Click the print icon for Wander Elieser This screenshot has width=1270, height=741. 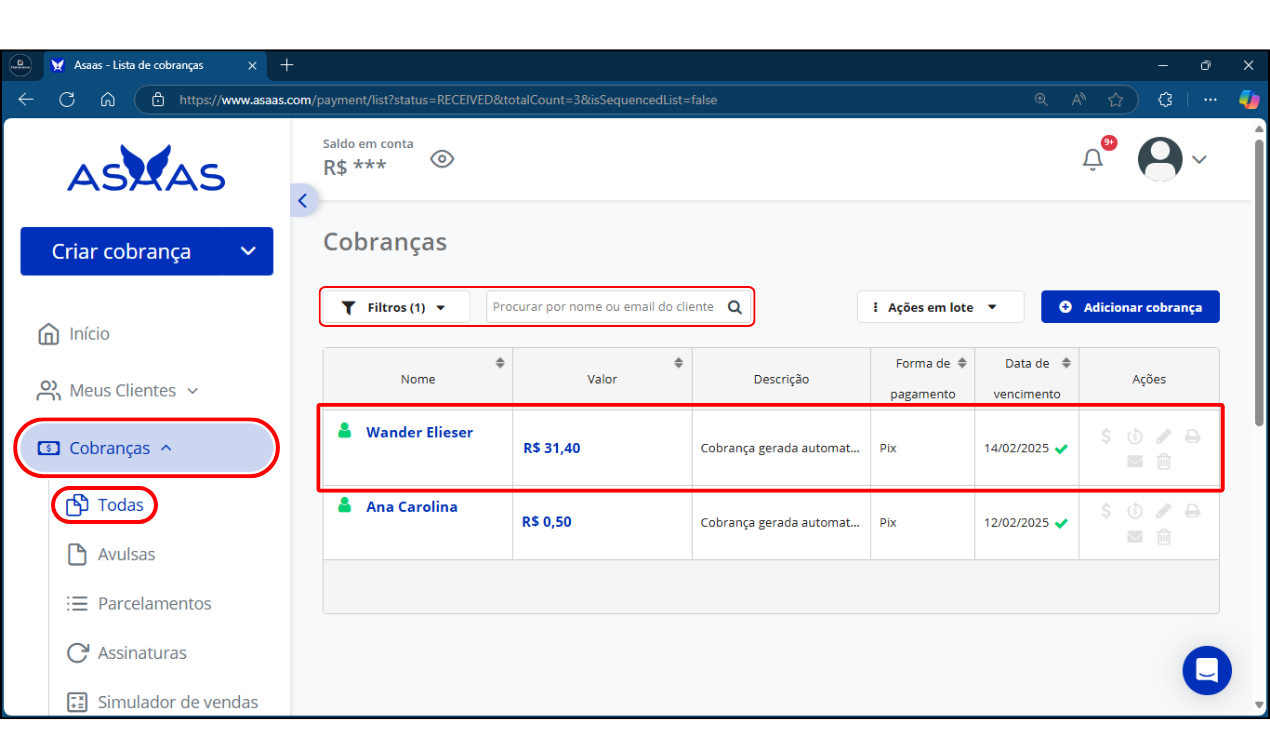pyautogui.click(x=1192, y=436)
